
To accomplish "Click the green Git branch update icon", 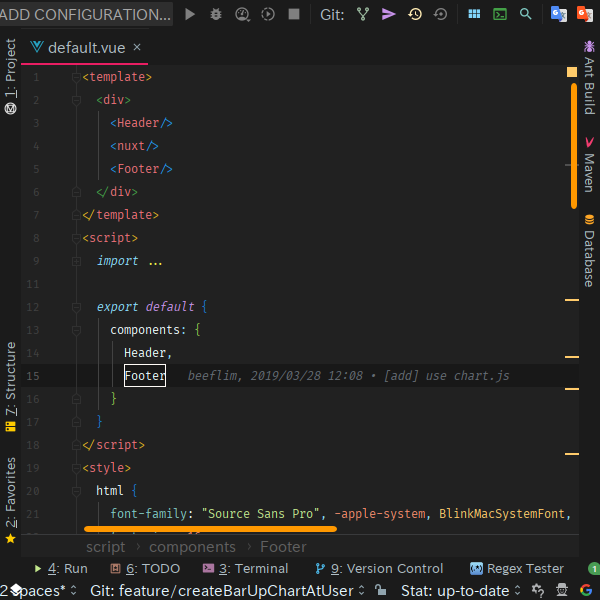I will 363,14.
